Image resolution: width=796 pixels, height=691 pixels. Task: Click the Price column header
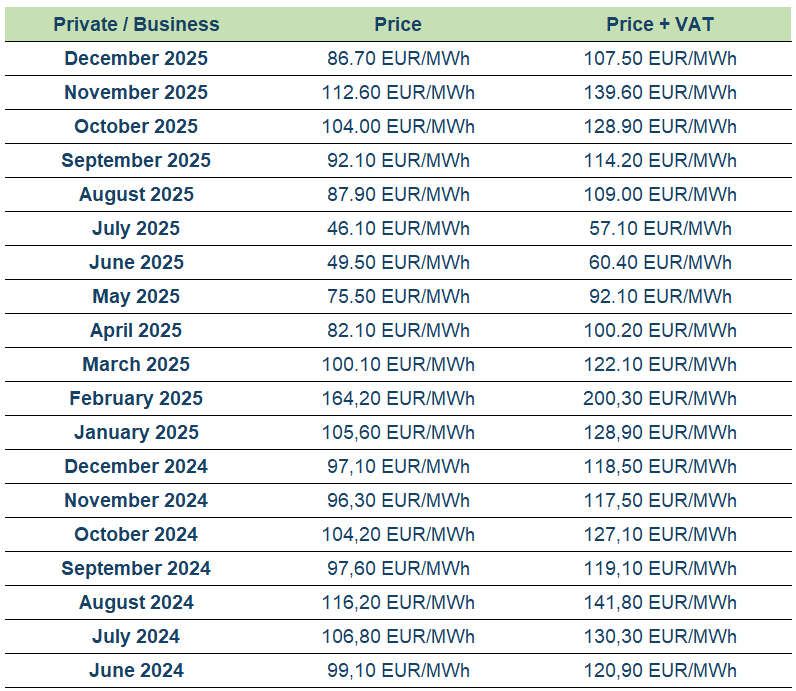(x=398, y=24)
